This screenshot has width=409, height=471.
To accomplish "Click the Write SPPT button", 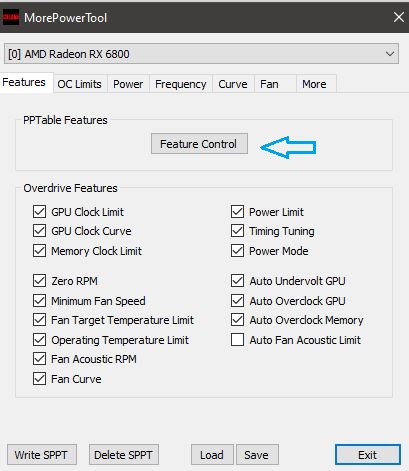I will coord(42,455).
